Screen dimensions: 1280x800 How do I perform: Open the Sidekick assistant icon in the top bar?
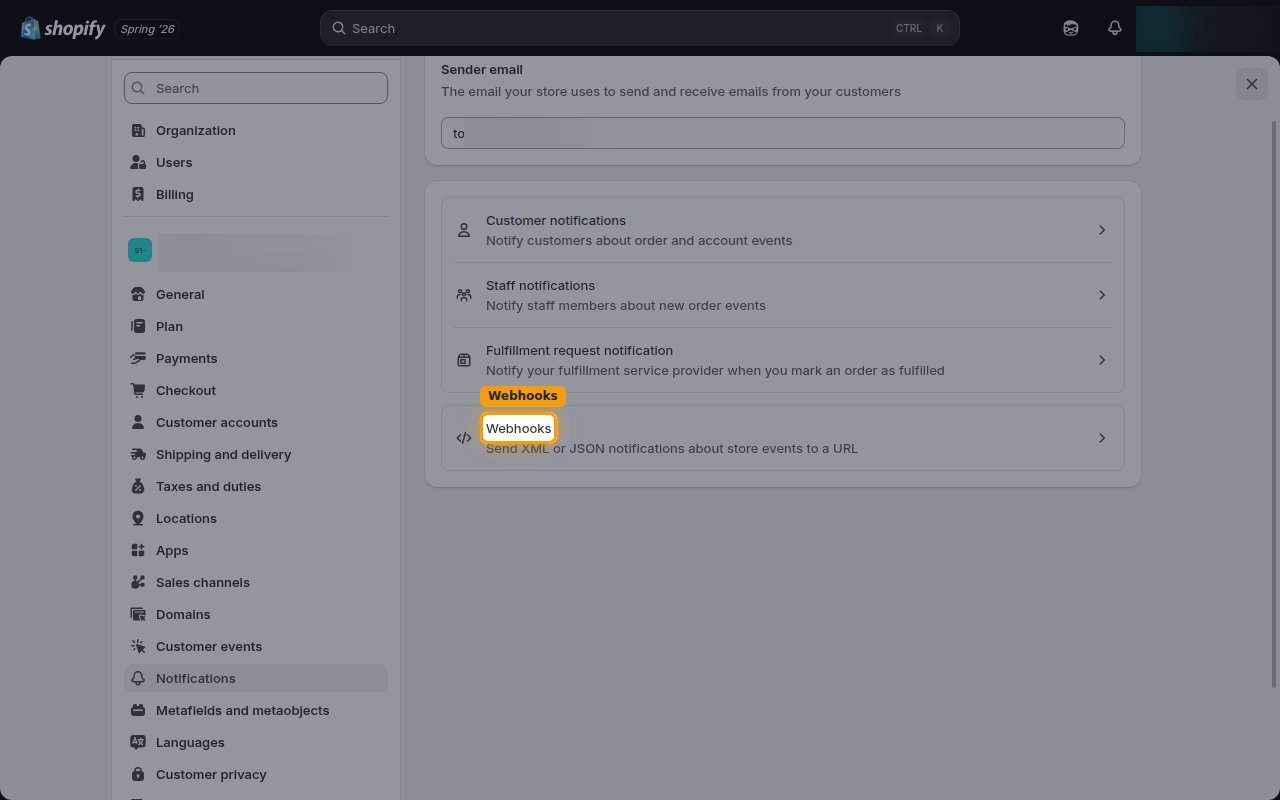click(x=1071, y=28)
